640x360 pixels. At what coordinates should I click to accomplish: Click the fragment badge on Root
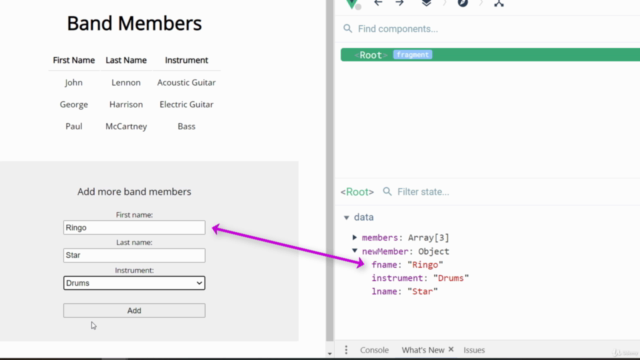coord(413,55)
